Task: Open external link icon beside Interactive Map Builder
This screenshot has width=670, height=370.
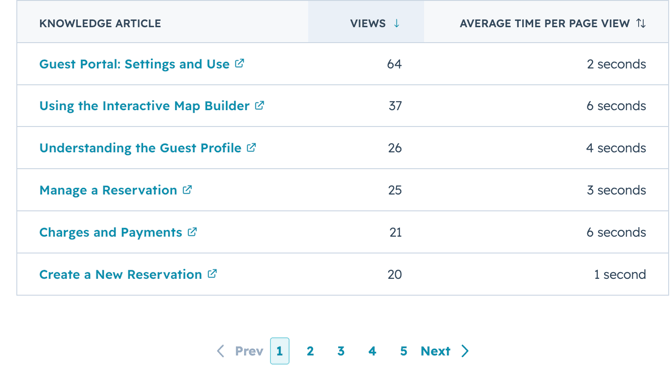Action: click(x=259, y=105)
